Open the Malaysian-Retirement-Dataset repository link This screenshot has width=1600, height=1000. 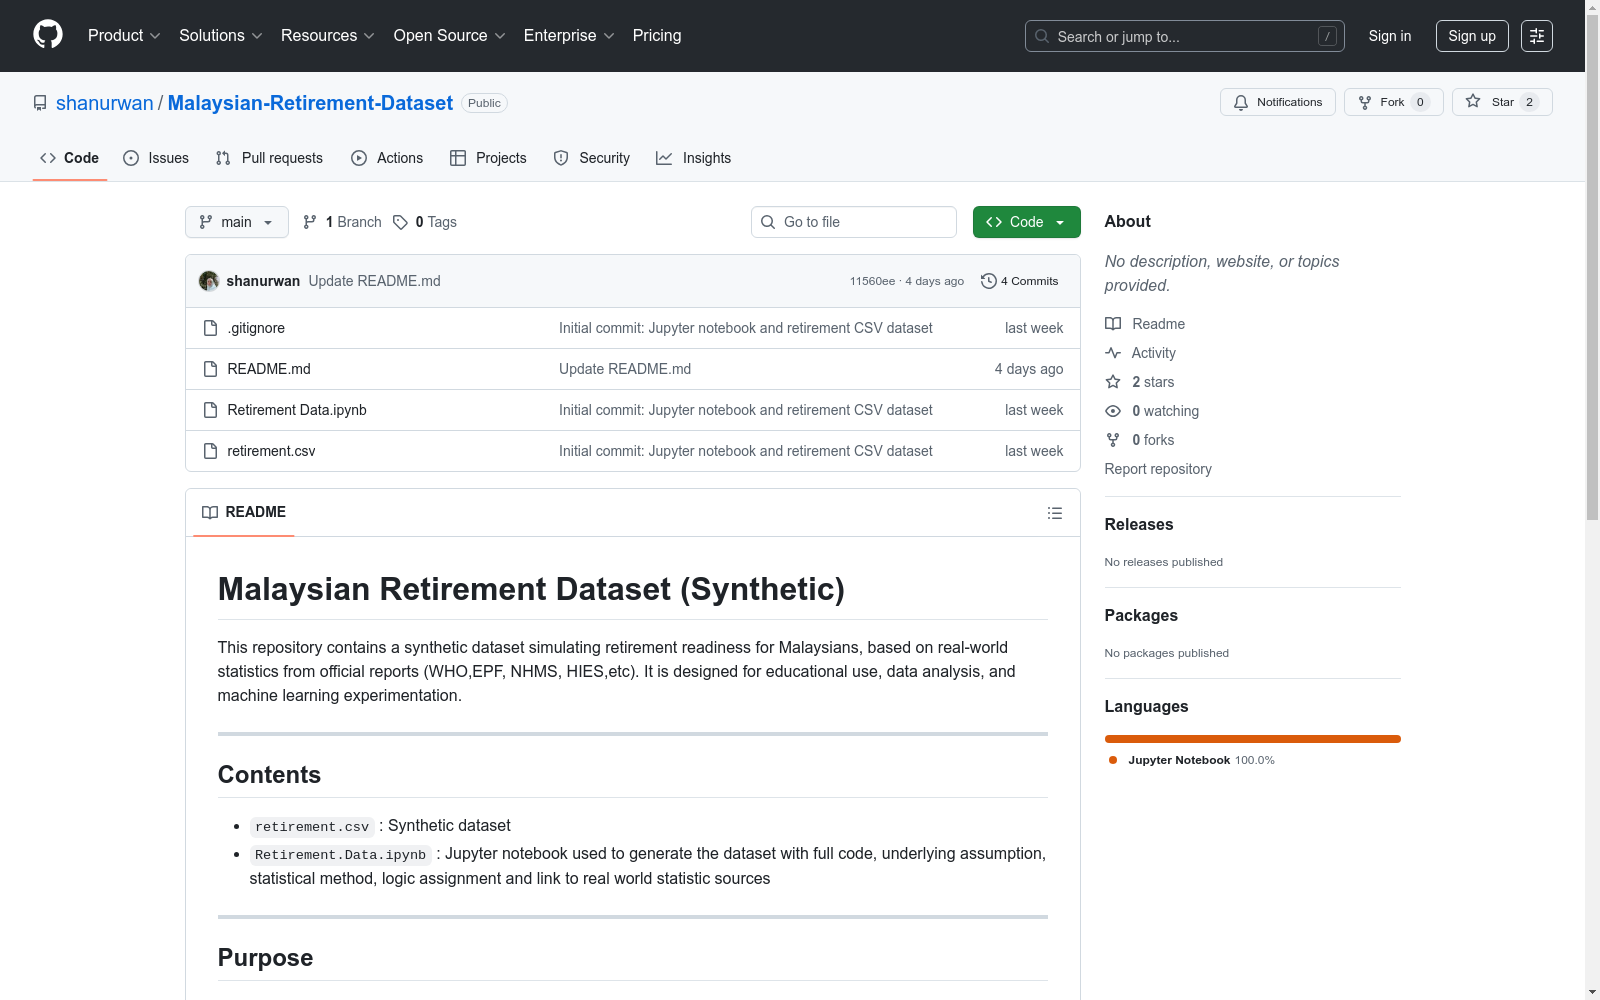point(310,103)
